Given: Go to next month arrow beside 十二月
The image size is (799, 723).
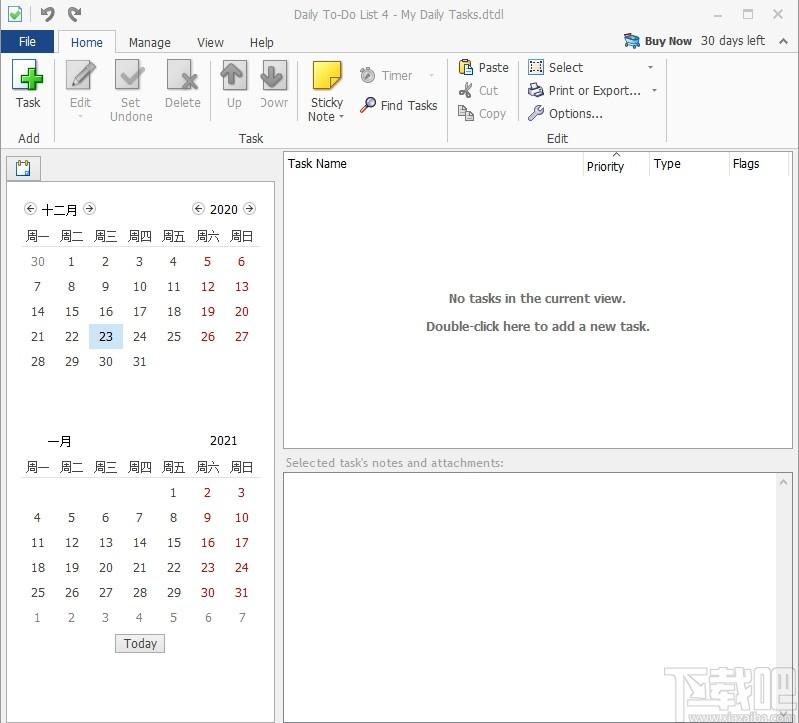Looking at the screenshot, I should pos(89,208).
